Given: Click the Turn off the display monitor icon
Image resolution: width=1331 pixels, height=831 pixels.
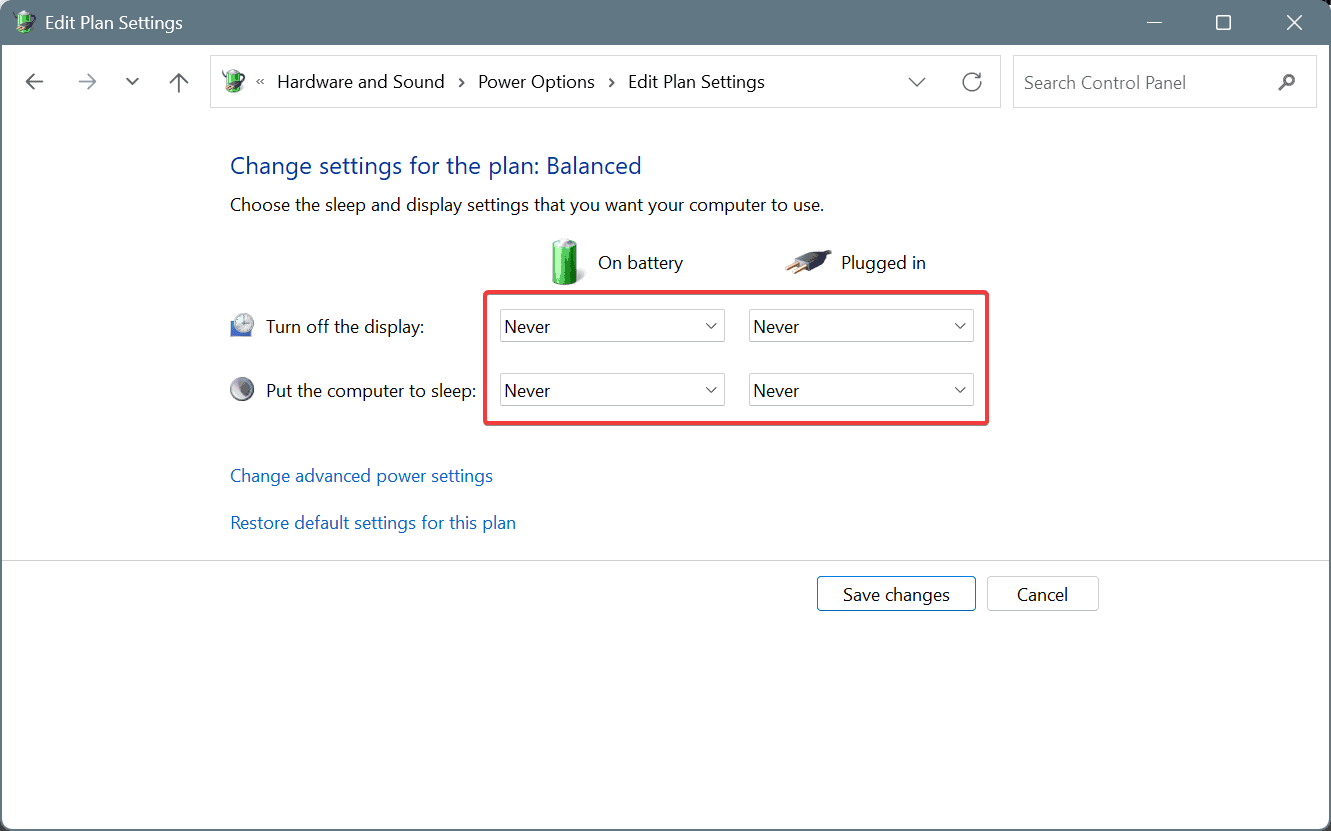Looking at the screenshot, I should [x=242, y=325].
